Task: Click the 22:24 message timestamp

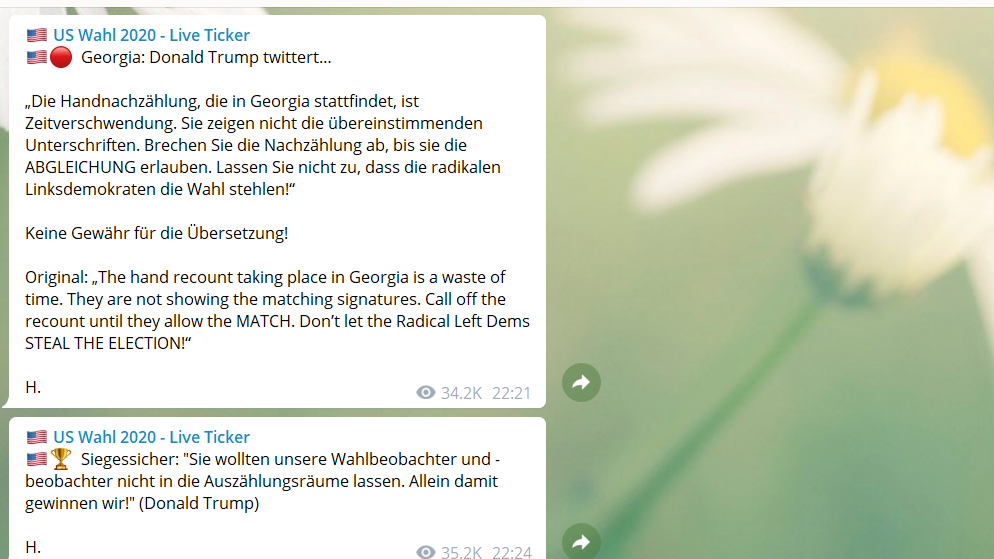Action: 511,552
